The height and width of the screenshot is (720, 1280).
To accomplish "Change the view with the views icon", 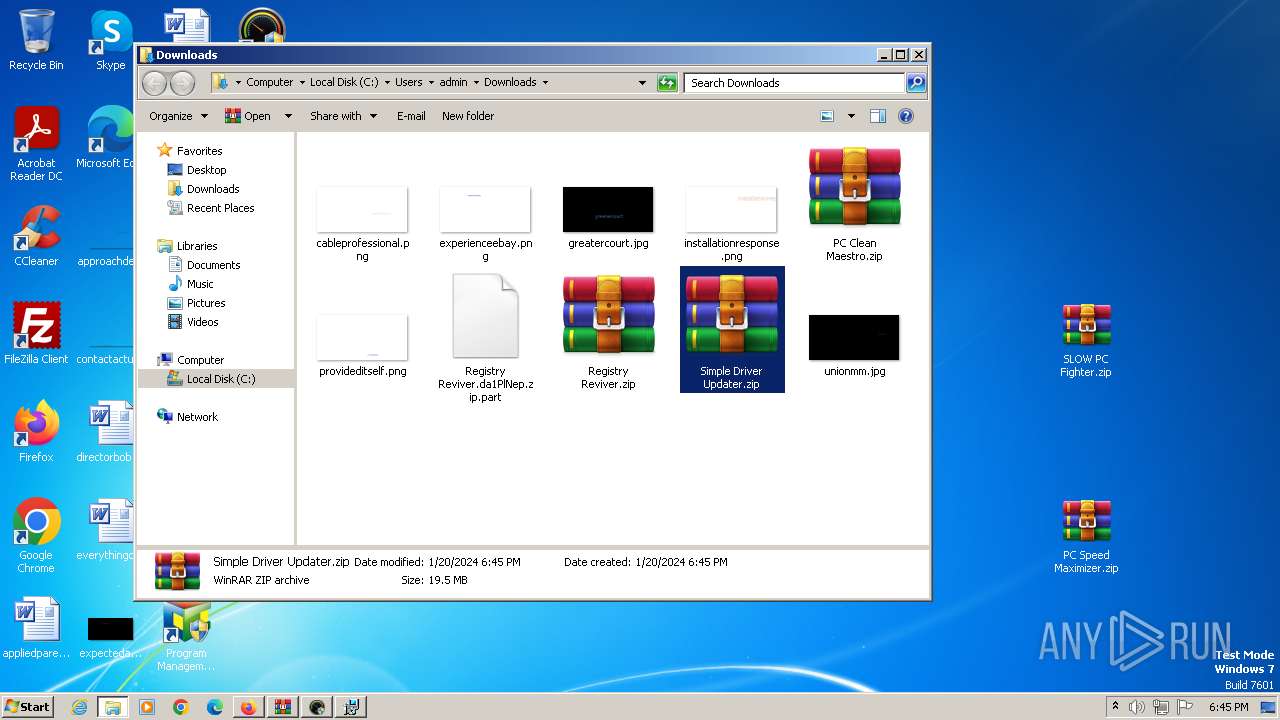I will 827,116.
